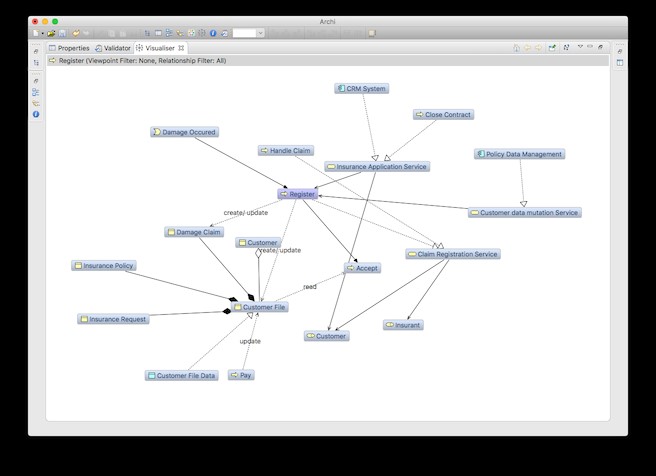Screen dimensions: 656x476
Task: Click the Outline view icon in toolbar
Action: point(169,33)
